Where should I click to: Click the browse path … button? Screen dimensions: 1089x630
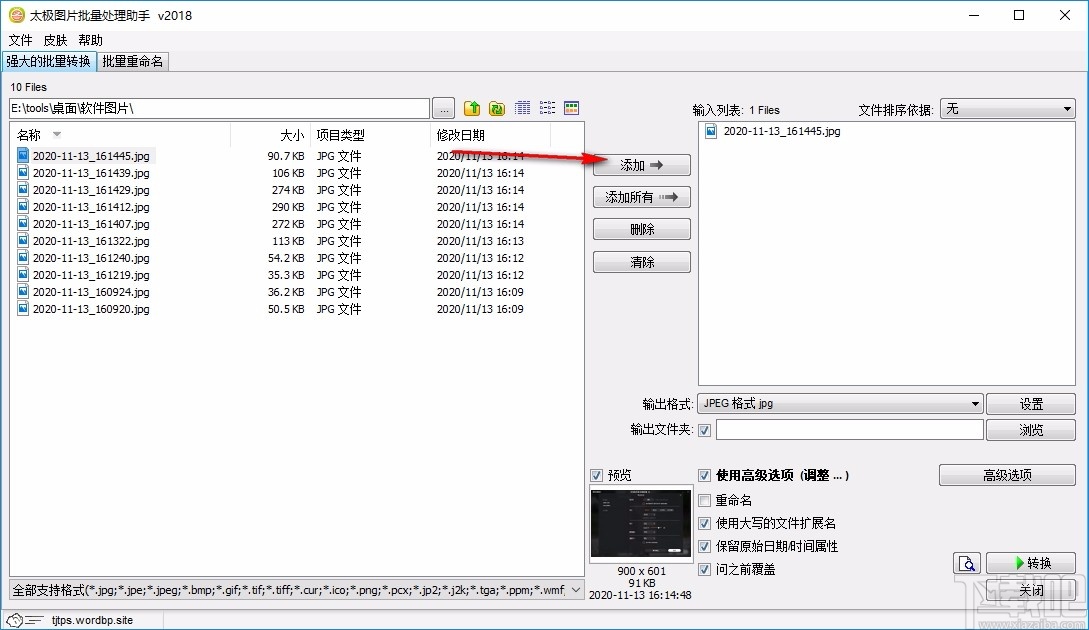point(444,108)
